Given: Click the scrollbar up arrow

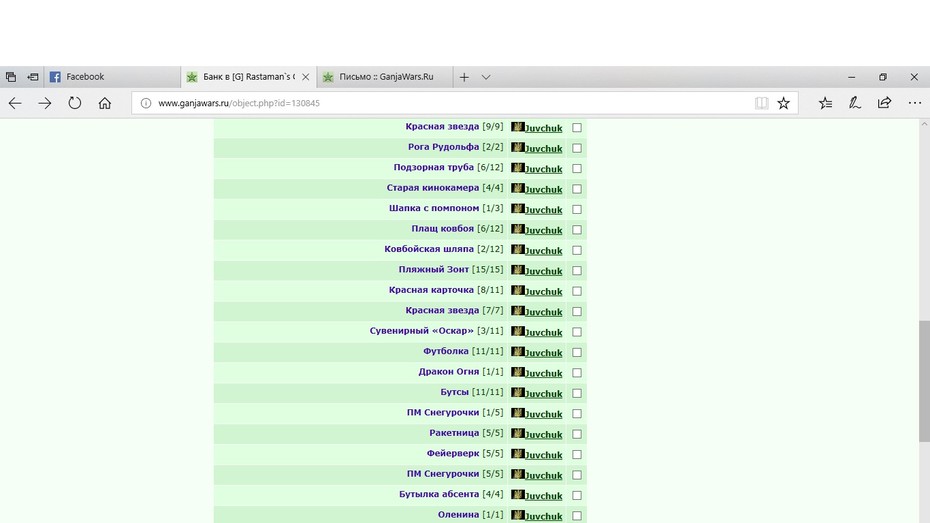Looking at the screenshot, I should (924, 125).
